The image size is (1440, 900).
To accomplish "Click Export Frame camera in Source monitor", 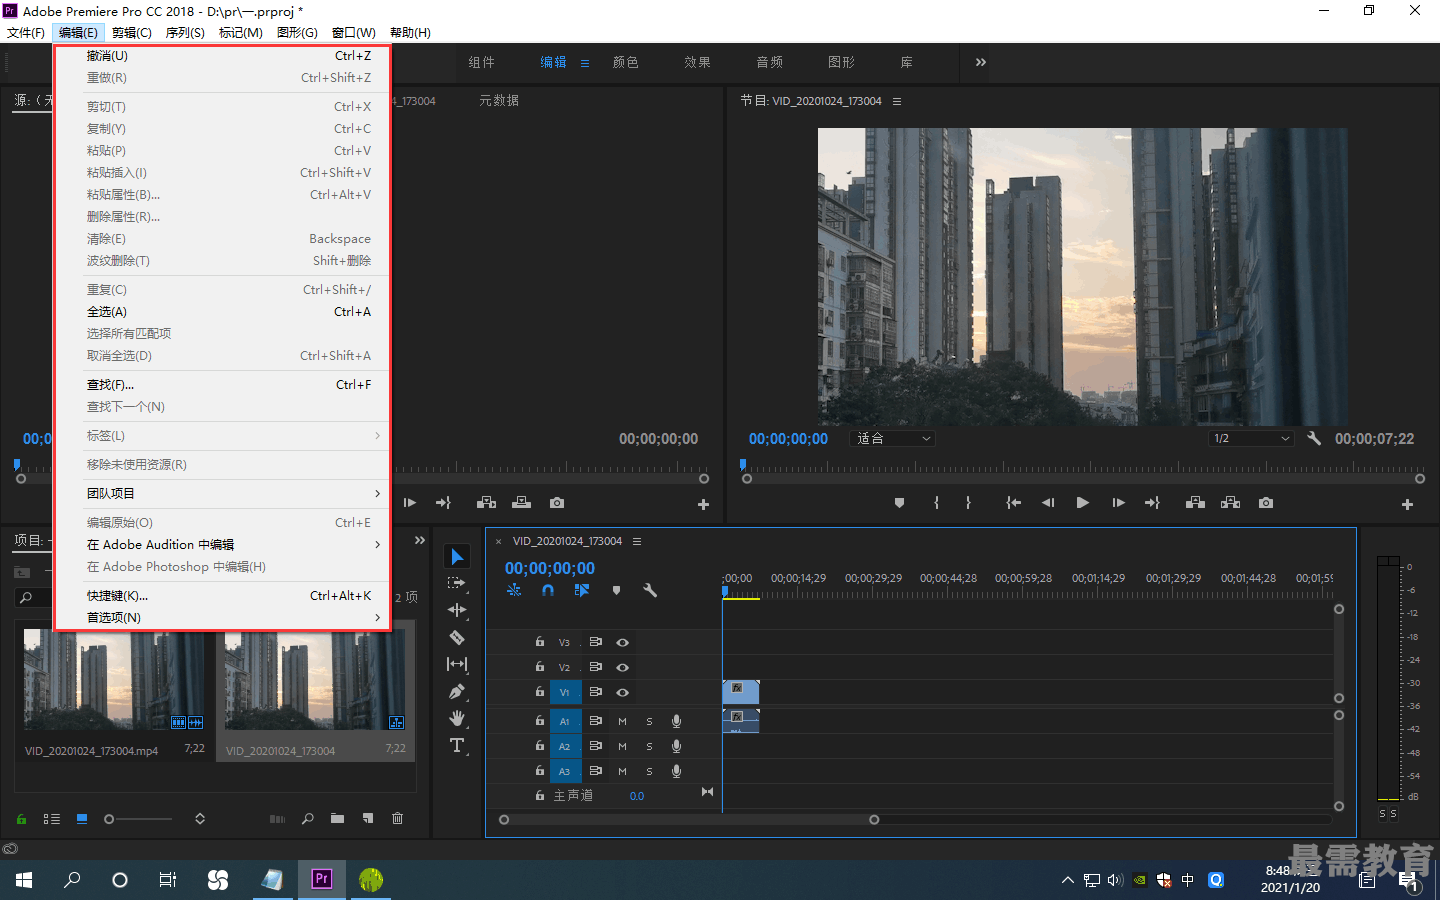I will (x=557, y=503).
